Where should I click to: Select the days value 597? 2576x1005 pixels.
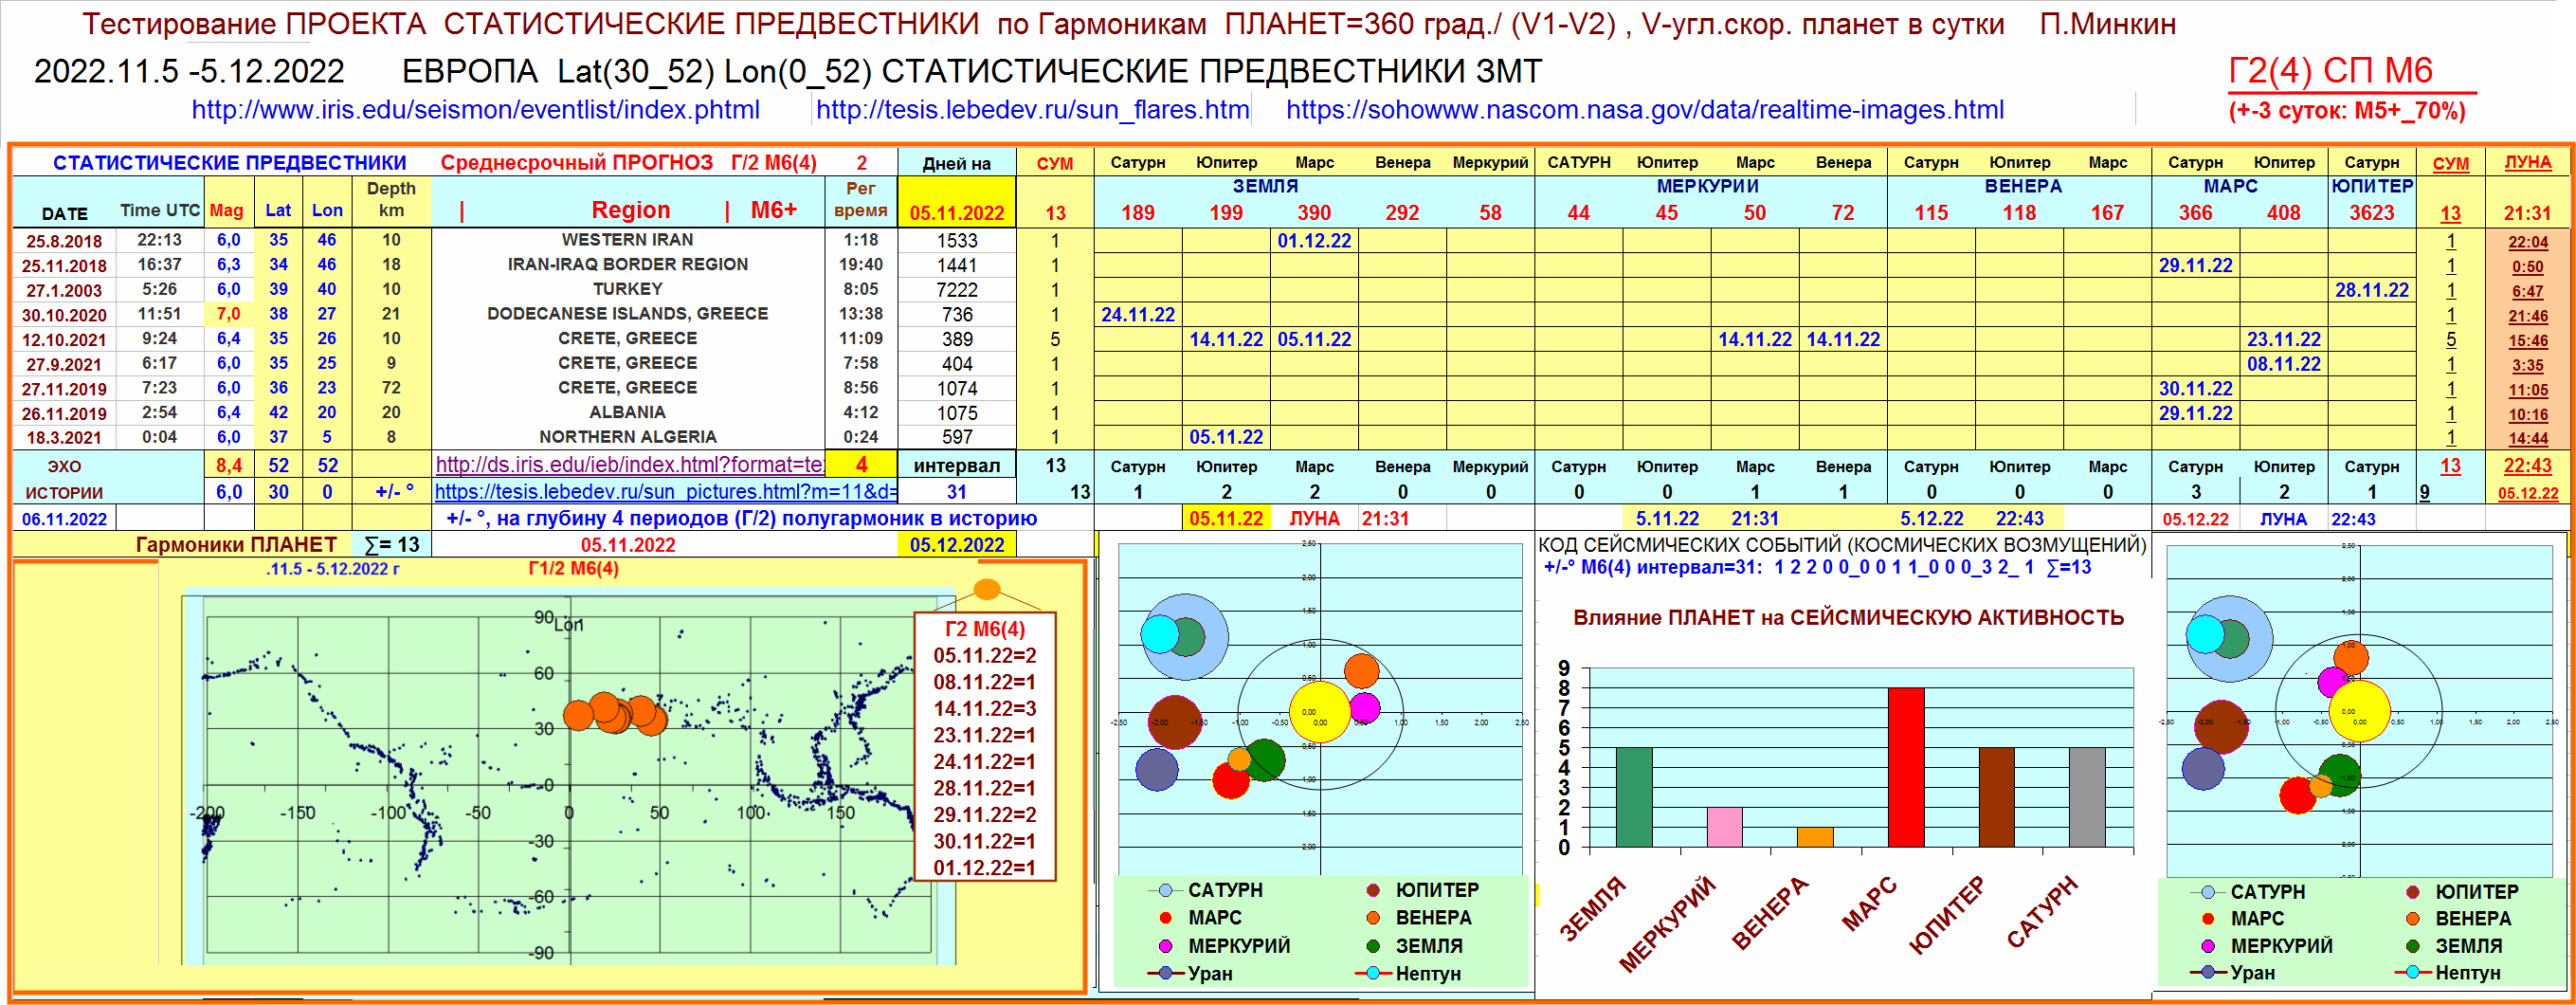coord(956,437)
